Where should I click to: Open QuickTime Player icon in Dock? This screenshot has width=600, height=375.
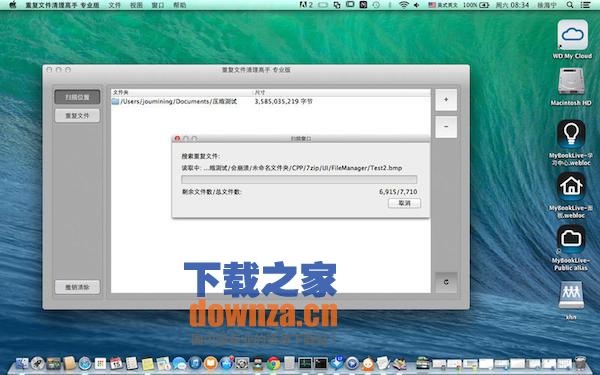pos(352,363)
